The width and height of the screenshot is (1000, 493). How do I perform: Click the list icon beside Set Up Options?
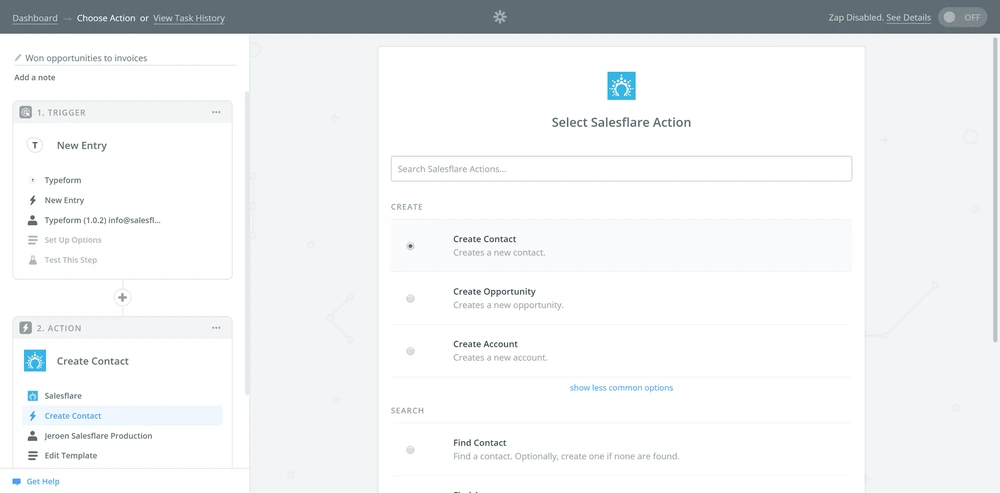click(33, 240)
